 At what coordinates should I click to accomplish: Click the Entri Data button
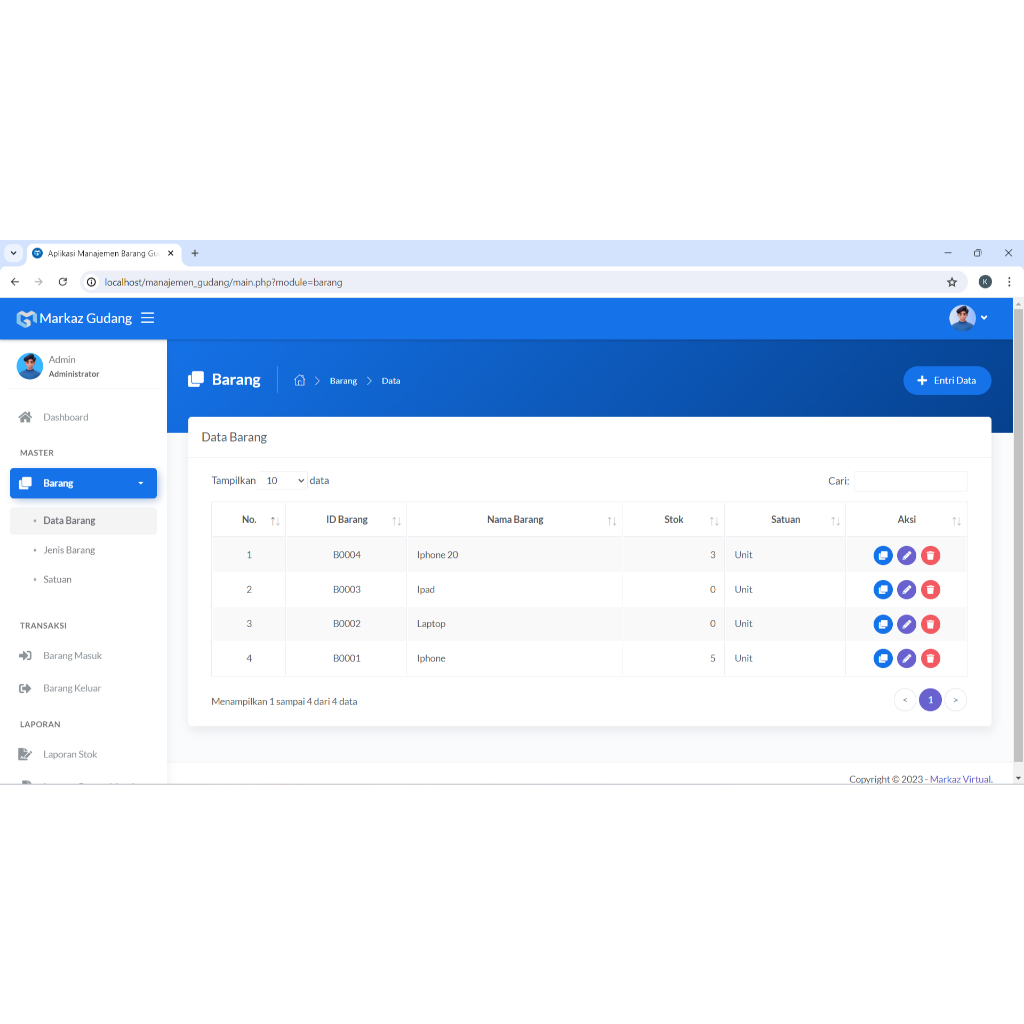(946, 380)
